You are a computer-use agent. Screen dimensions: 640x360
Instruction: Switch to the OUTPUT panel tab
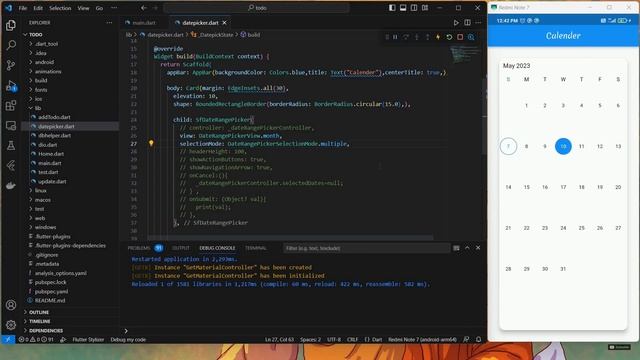tap(181, 248)
